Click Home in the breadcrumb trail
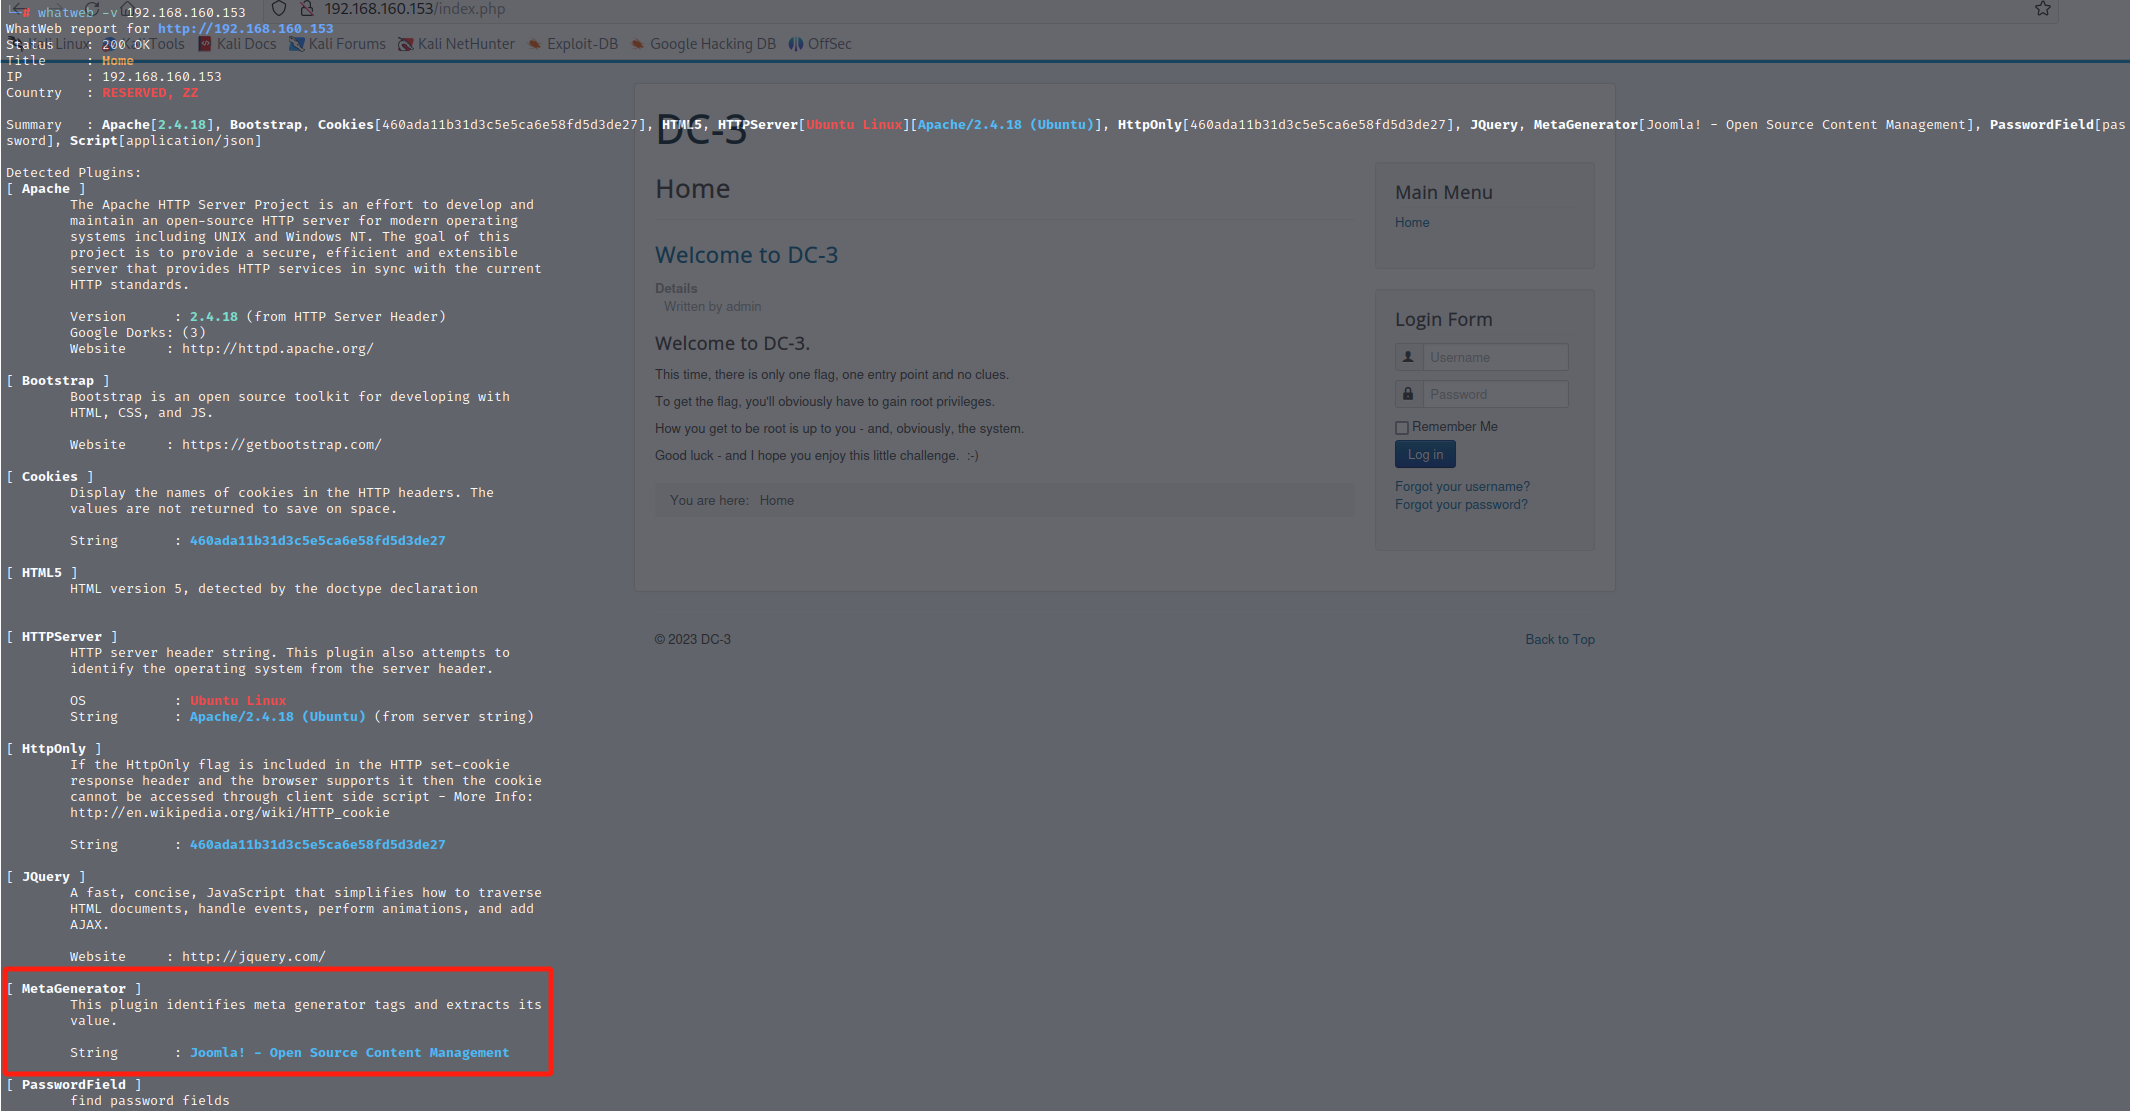Image resolution: width=2130 pixels, height=1111 pixels. coord(776,500)
